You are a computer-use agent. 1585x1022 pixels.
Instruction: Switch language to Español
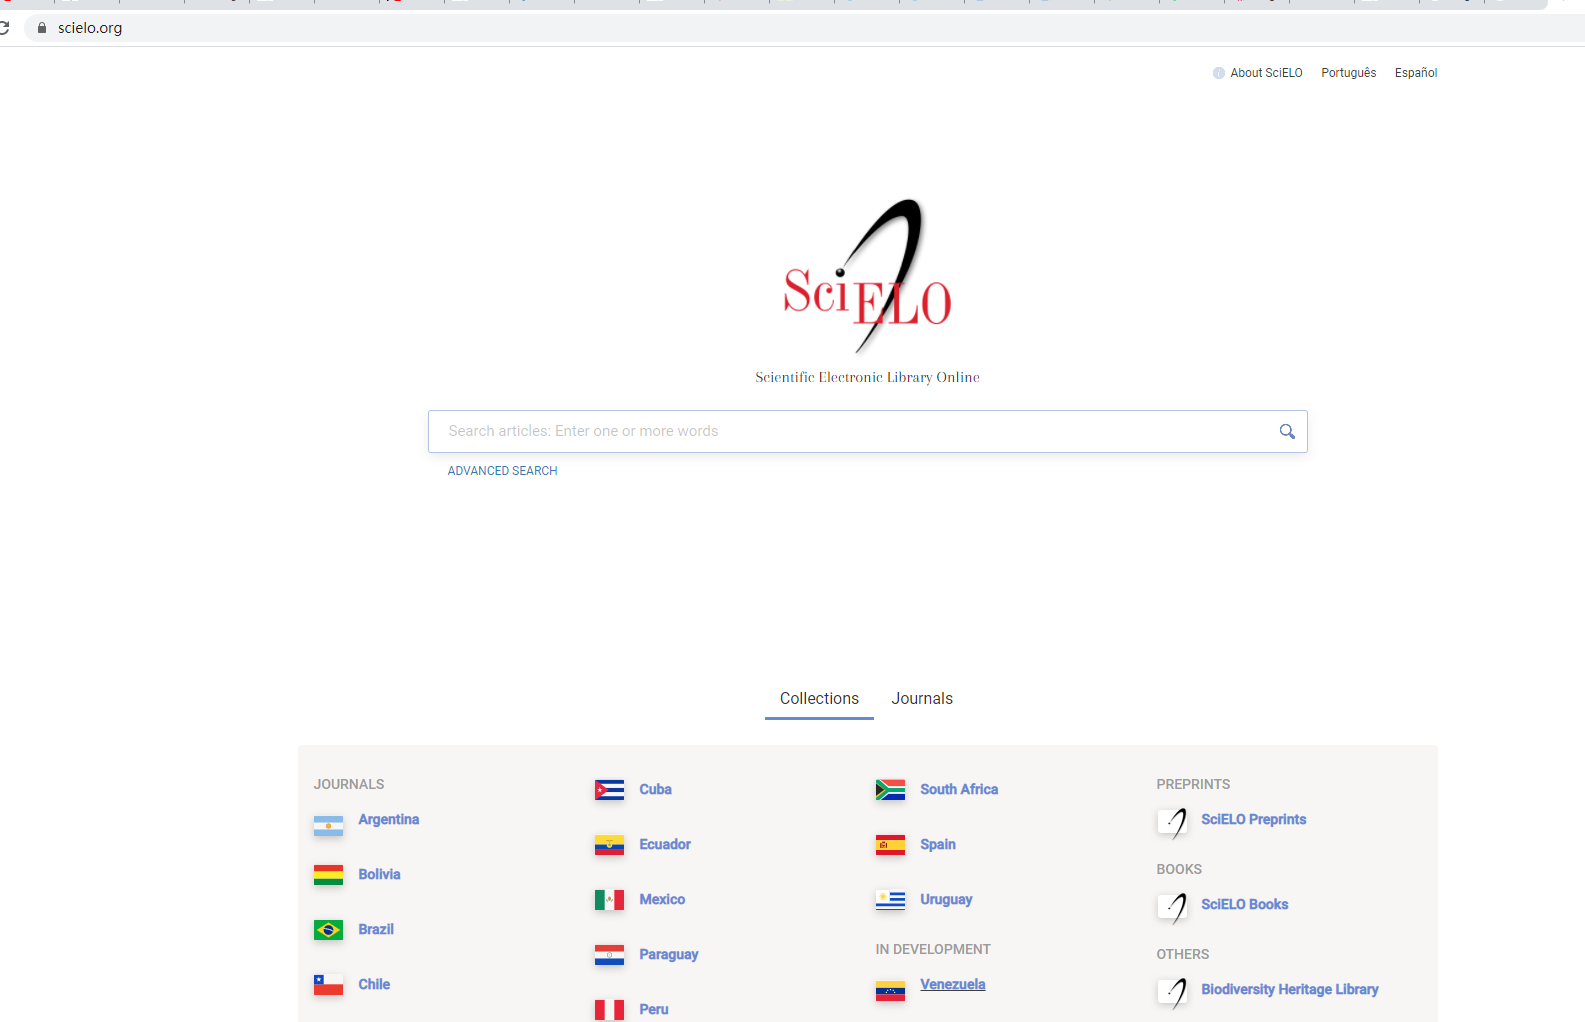1415,73
